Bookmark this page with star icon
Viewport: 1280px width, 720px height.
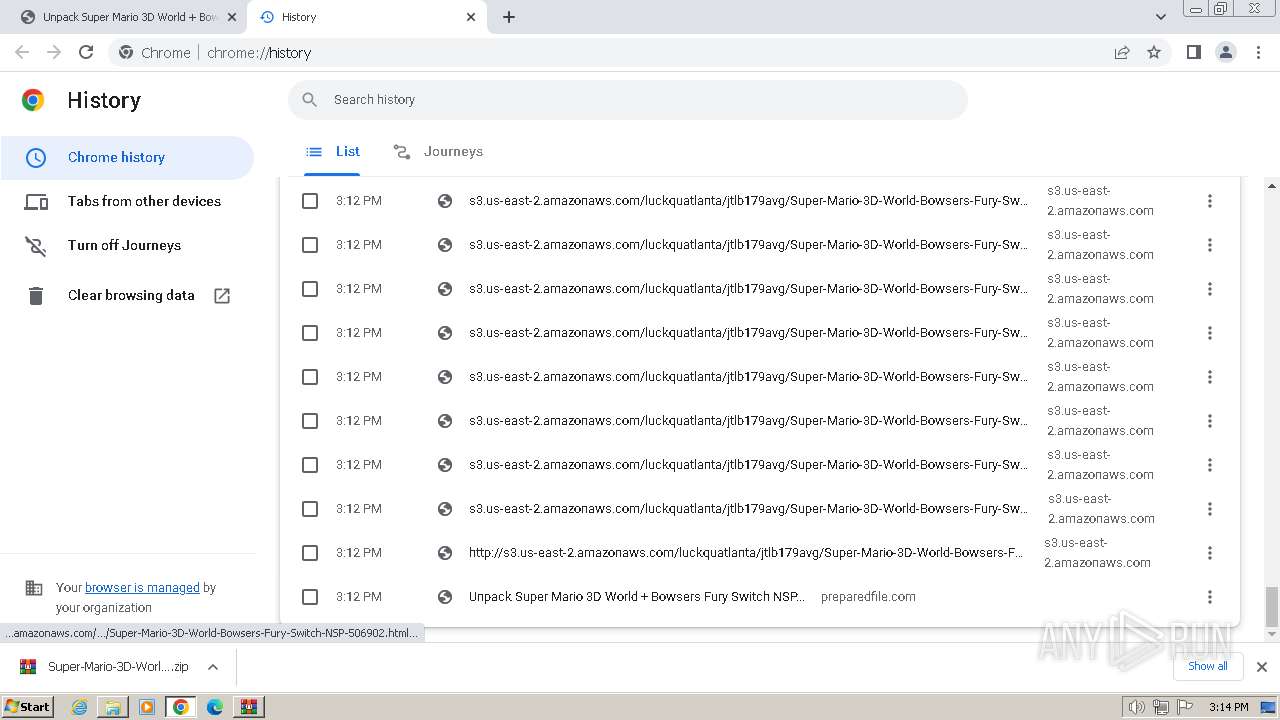coord(1154,52)
